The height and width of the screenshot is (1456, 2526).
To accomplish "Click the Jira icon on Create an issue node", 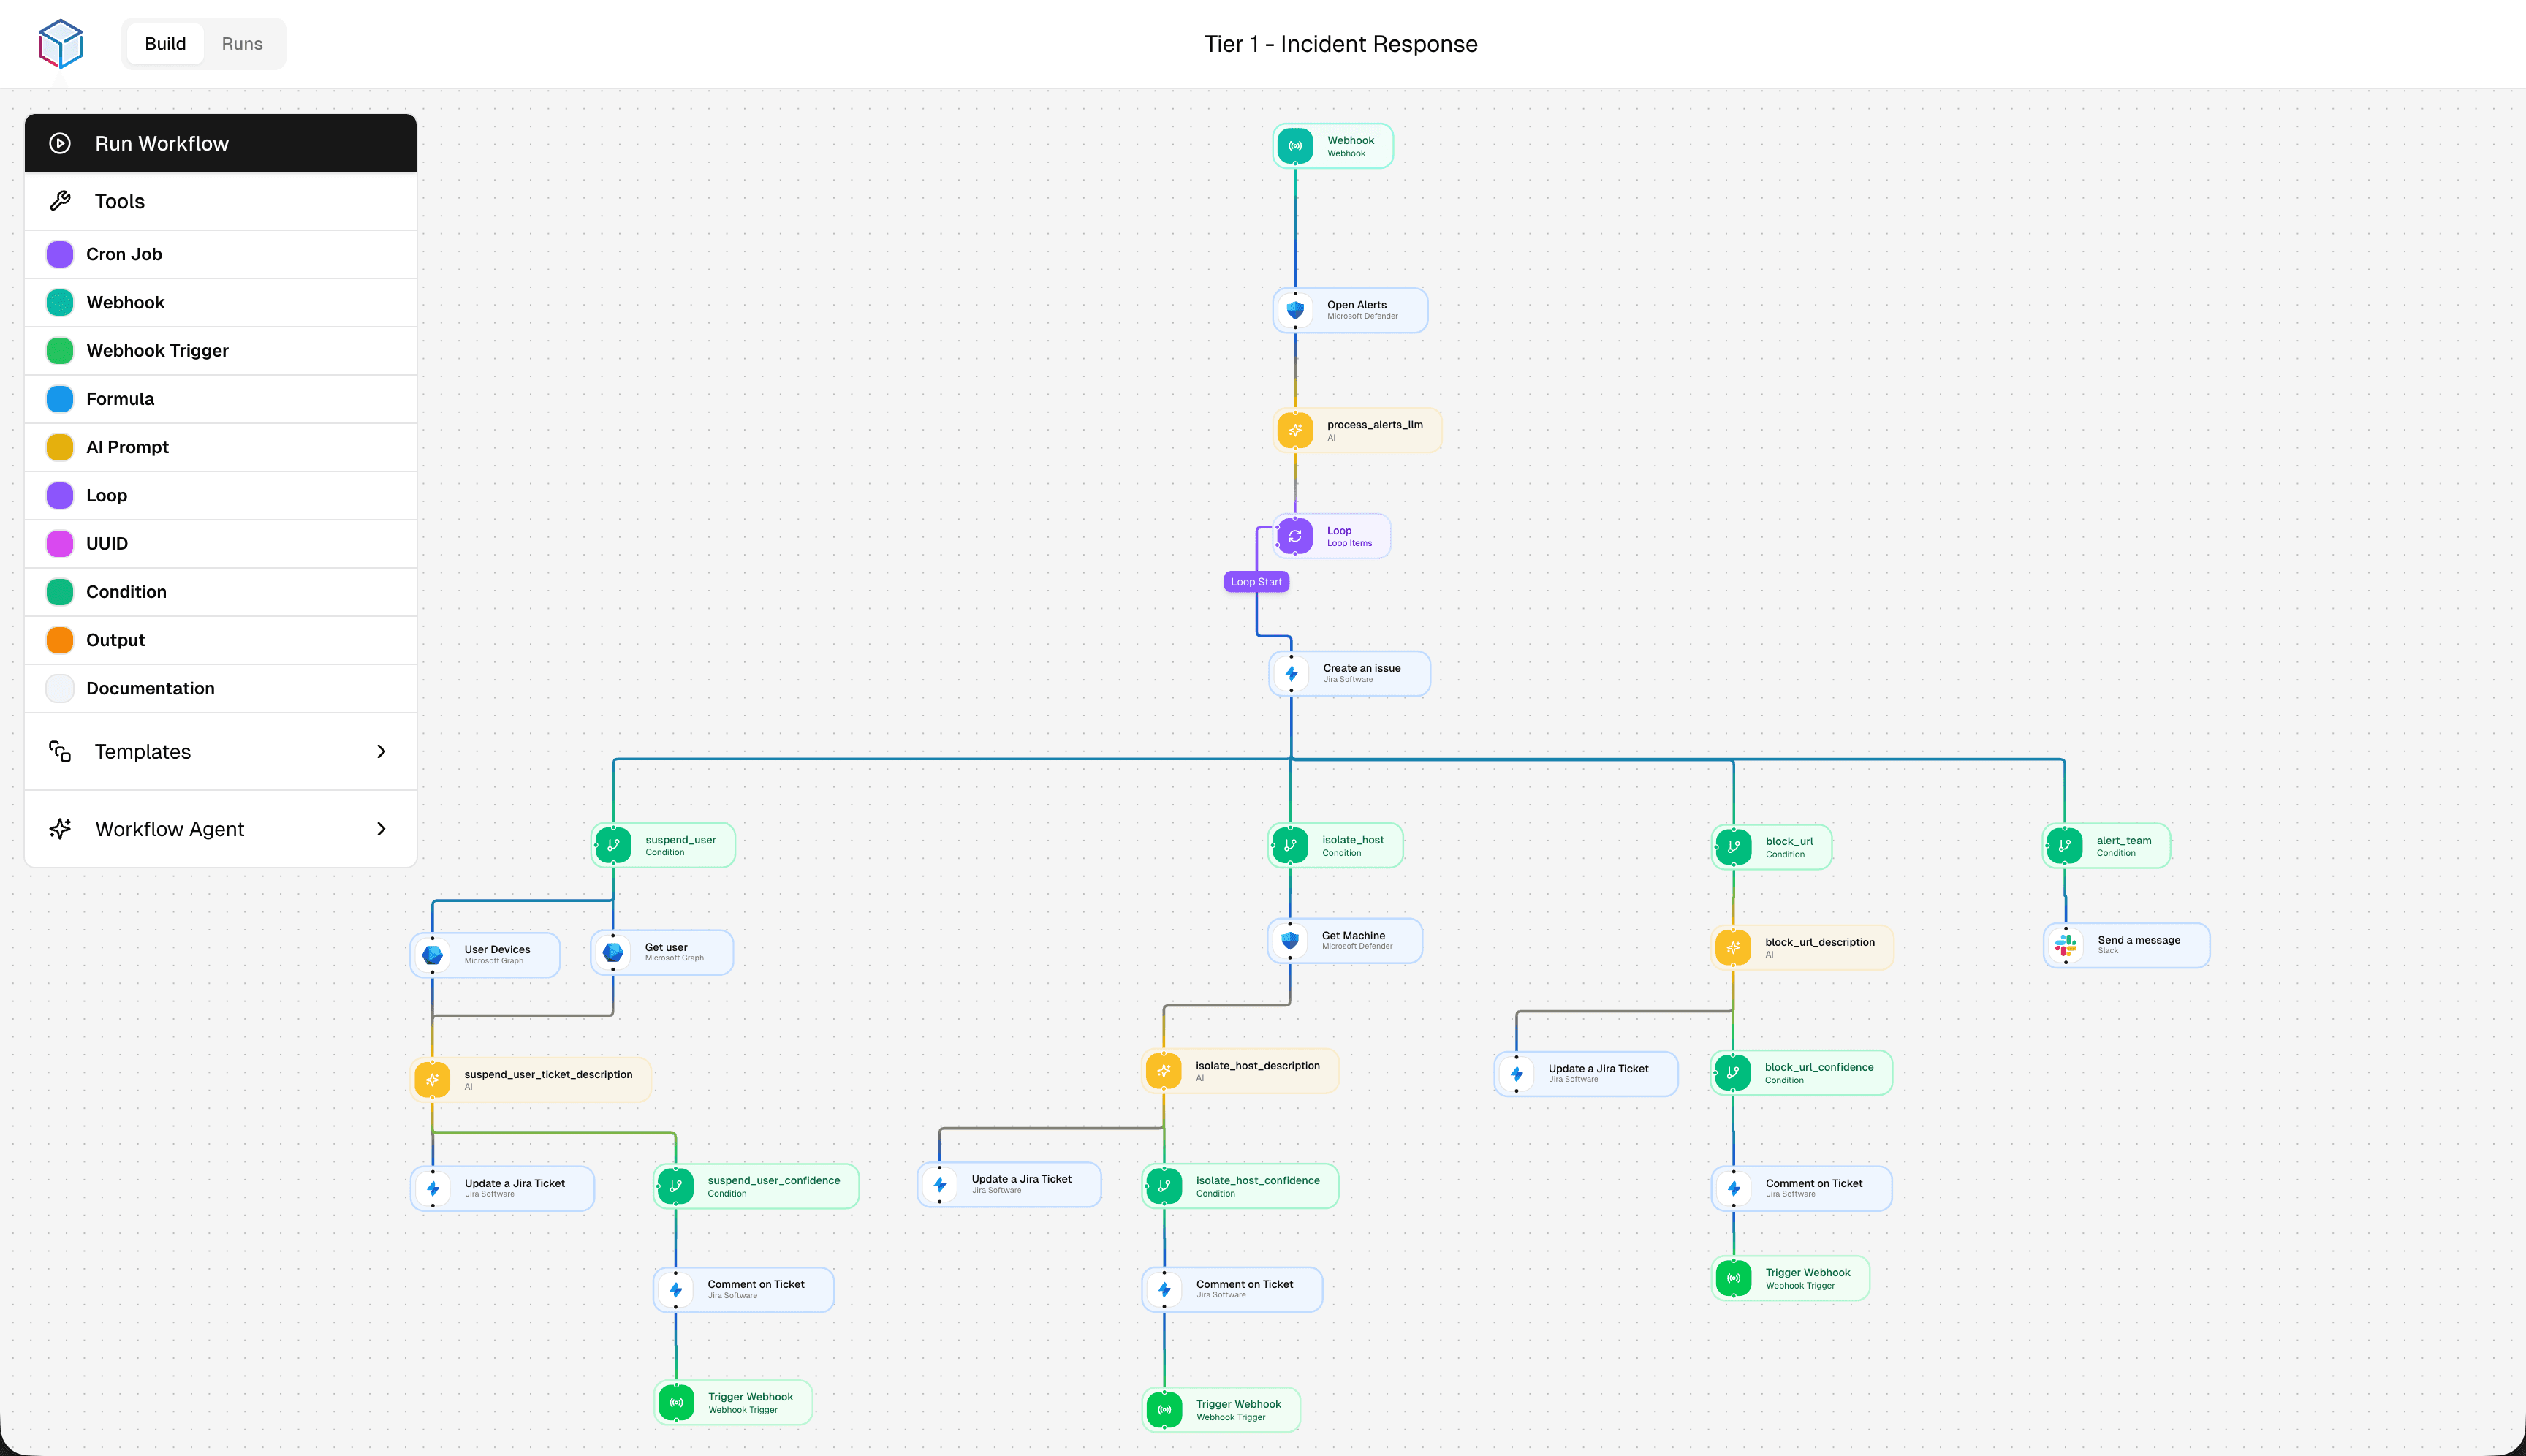I will coord(1291,673).
